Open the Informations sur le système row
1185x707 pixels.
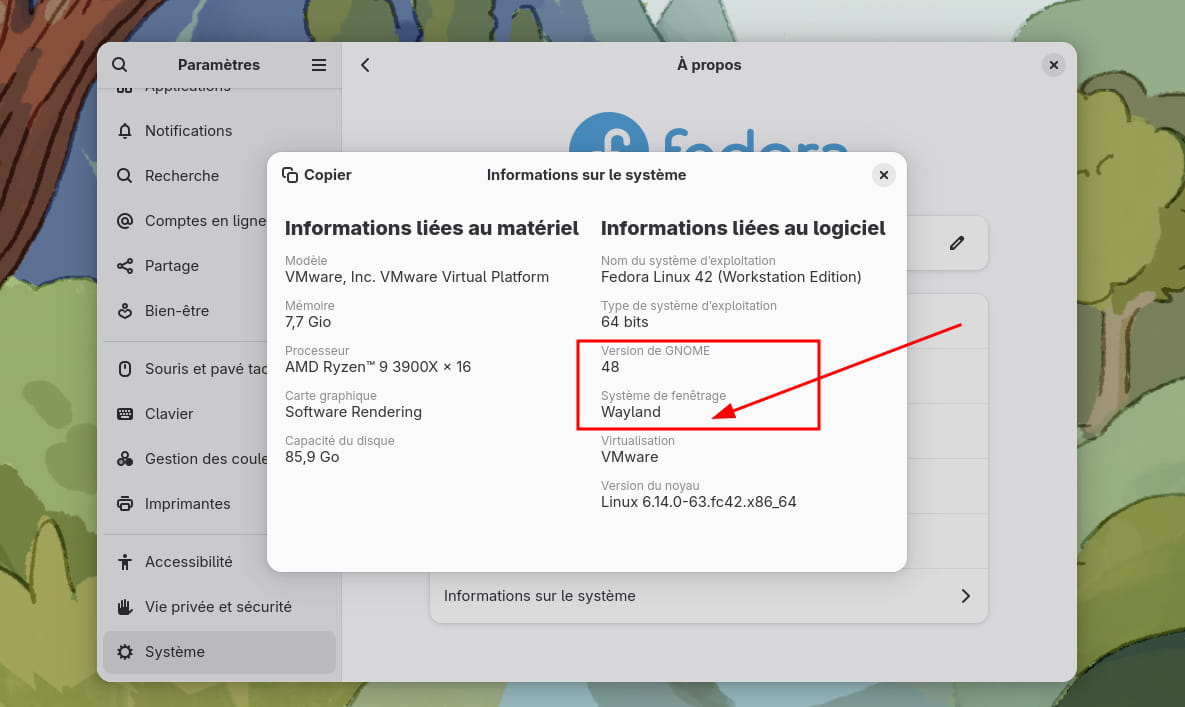pyautogui.click(x=709, y=596)
